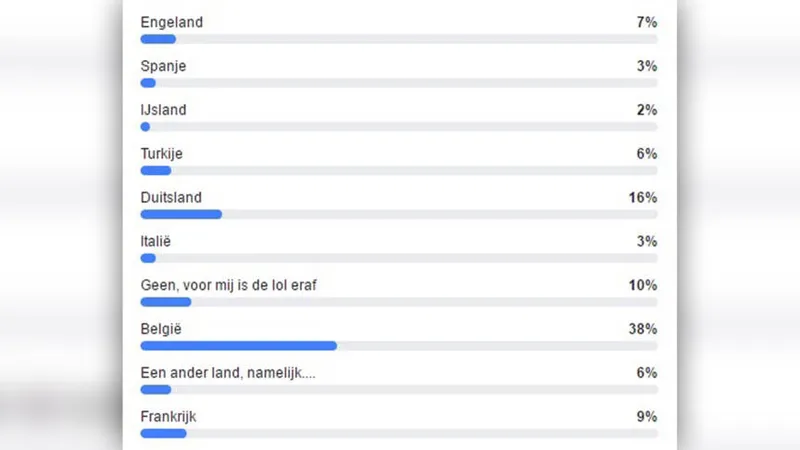This screenshot has width=800, height=450.
Task: Click the 7% value next to Engeland
Action: [647, 22]
